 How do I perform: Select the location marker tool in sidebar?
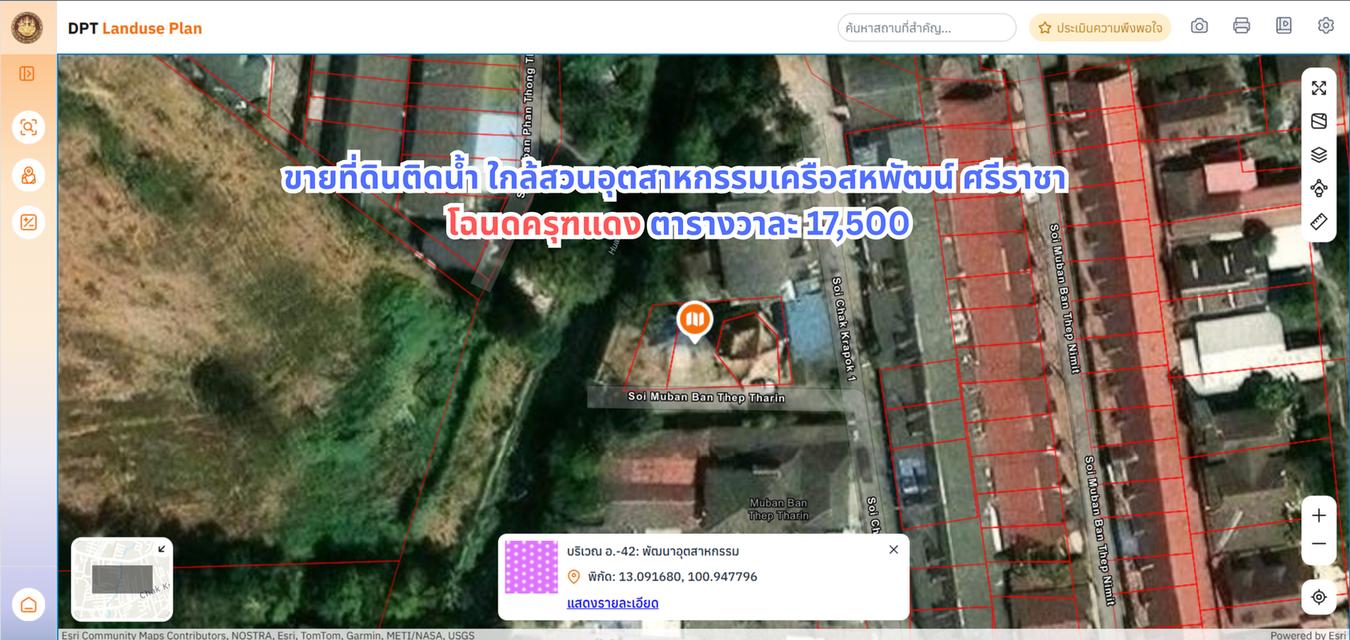click(27, 174)
